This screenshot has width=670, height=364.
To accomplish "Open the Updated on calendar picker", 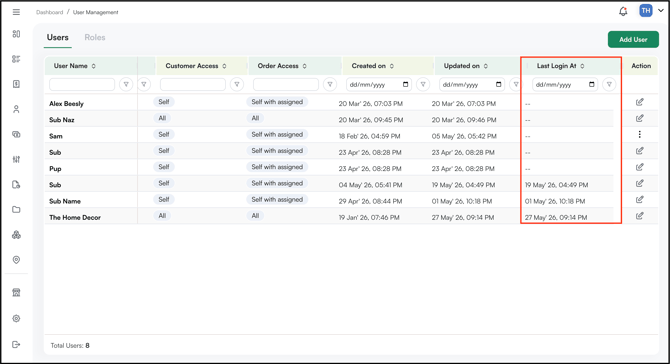I will click(499, 84).
